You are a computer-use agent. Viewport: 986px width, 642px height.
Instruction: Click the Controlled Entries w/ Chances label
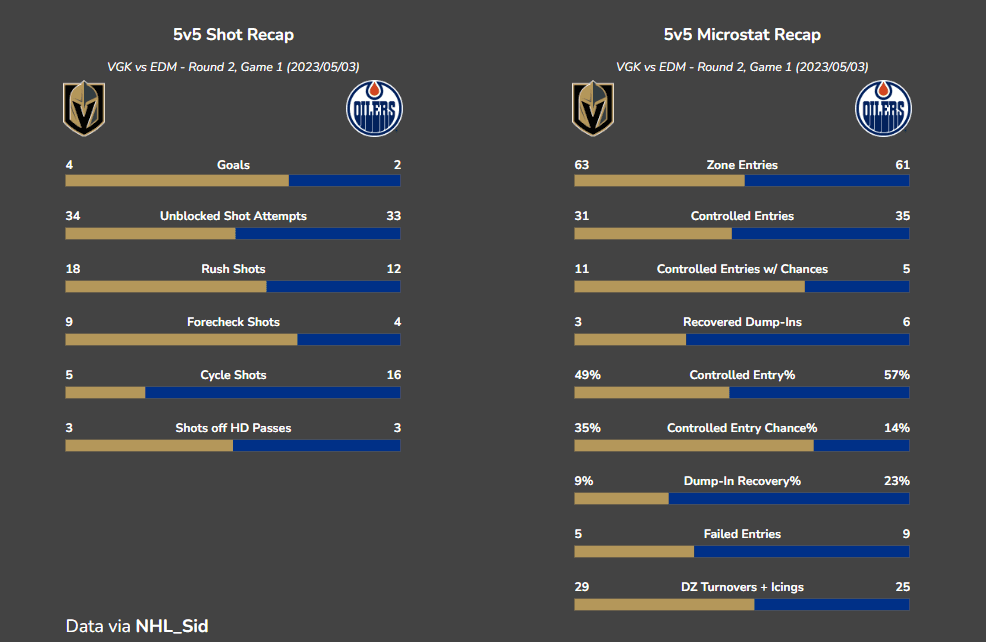[742, 269]
